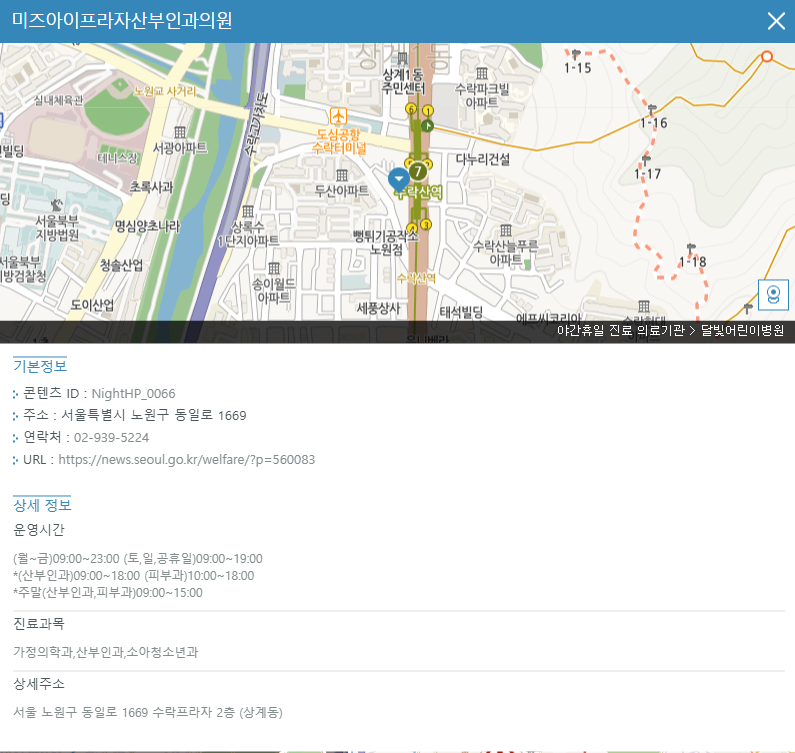This screenshot has width=795, height=753.
Task: Click the 청솔산업 map label
Action: pos(122,265)
